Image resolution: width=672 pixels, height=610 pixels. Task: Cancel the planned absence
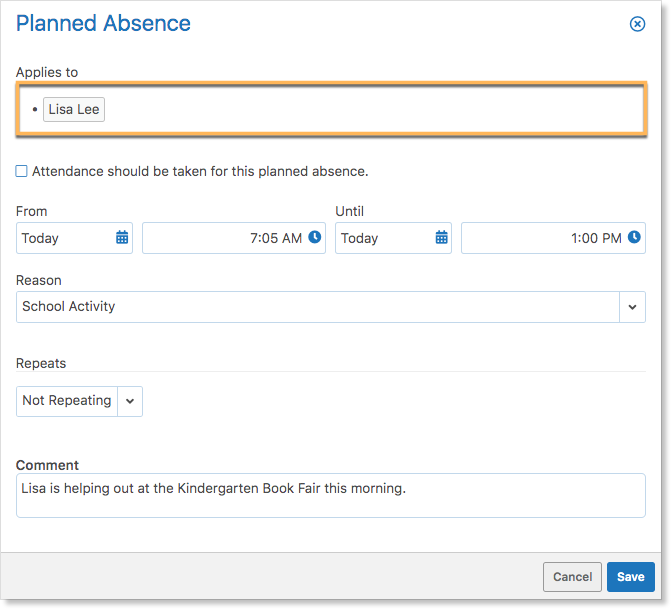pyautogui.click(x=572, y=577)
